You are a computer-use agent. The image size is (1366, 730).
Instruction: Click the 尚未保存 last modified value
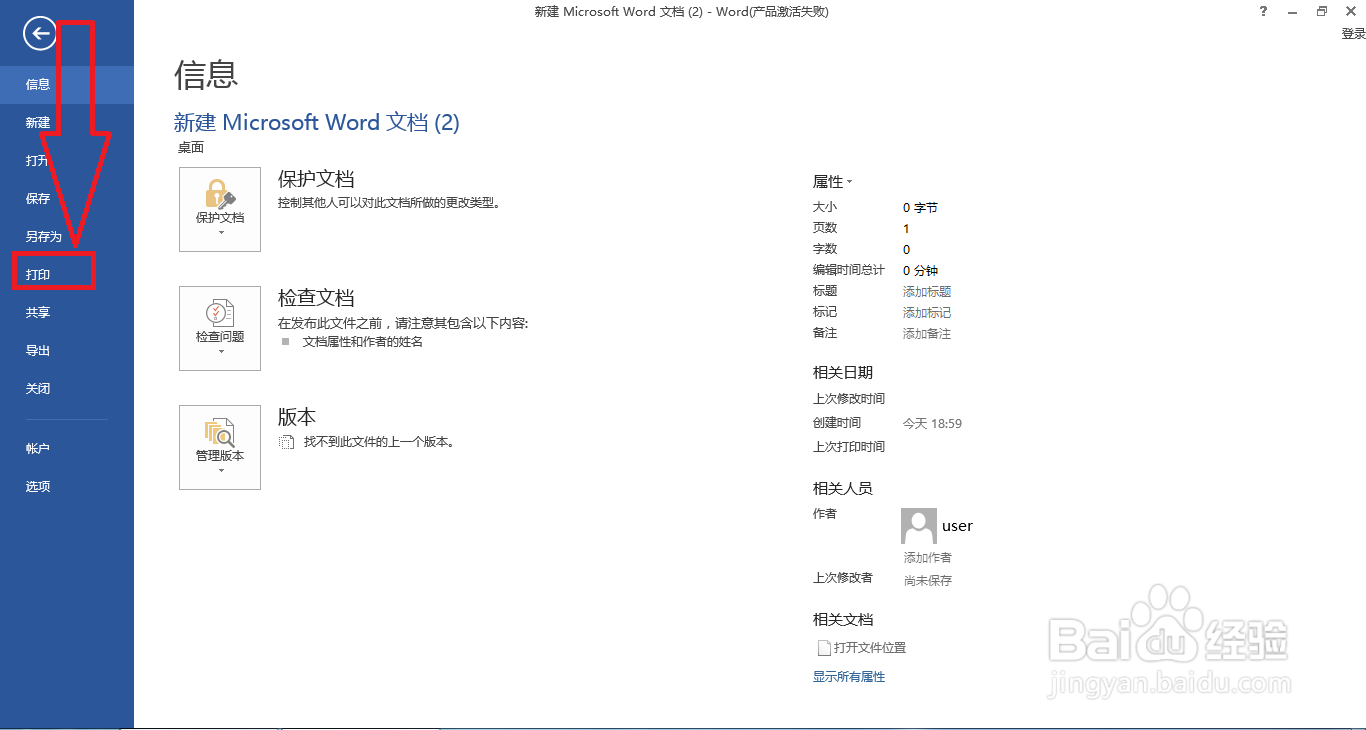(928, 581)
